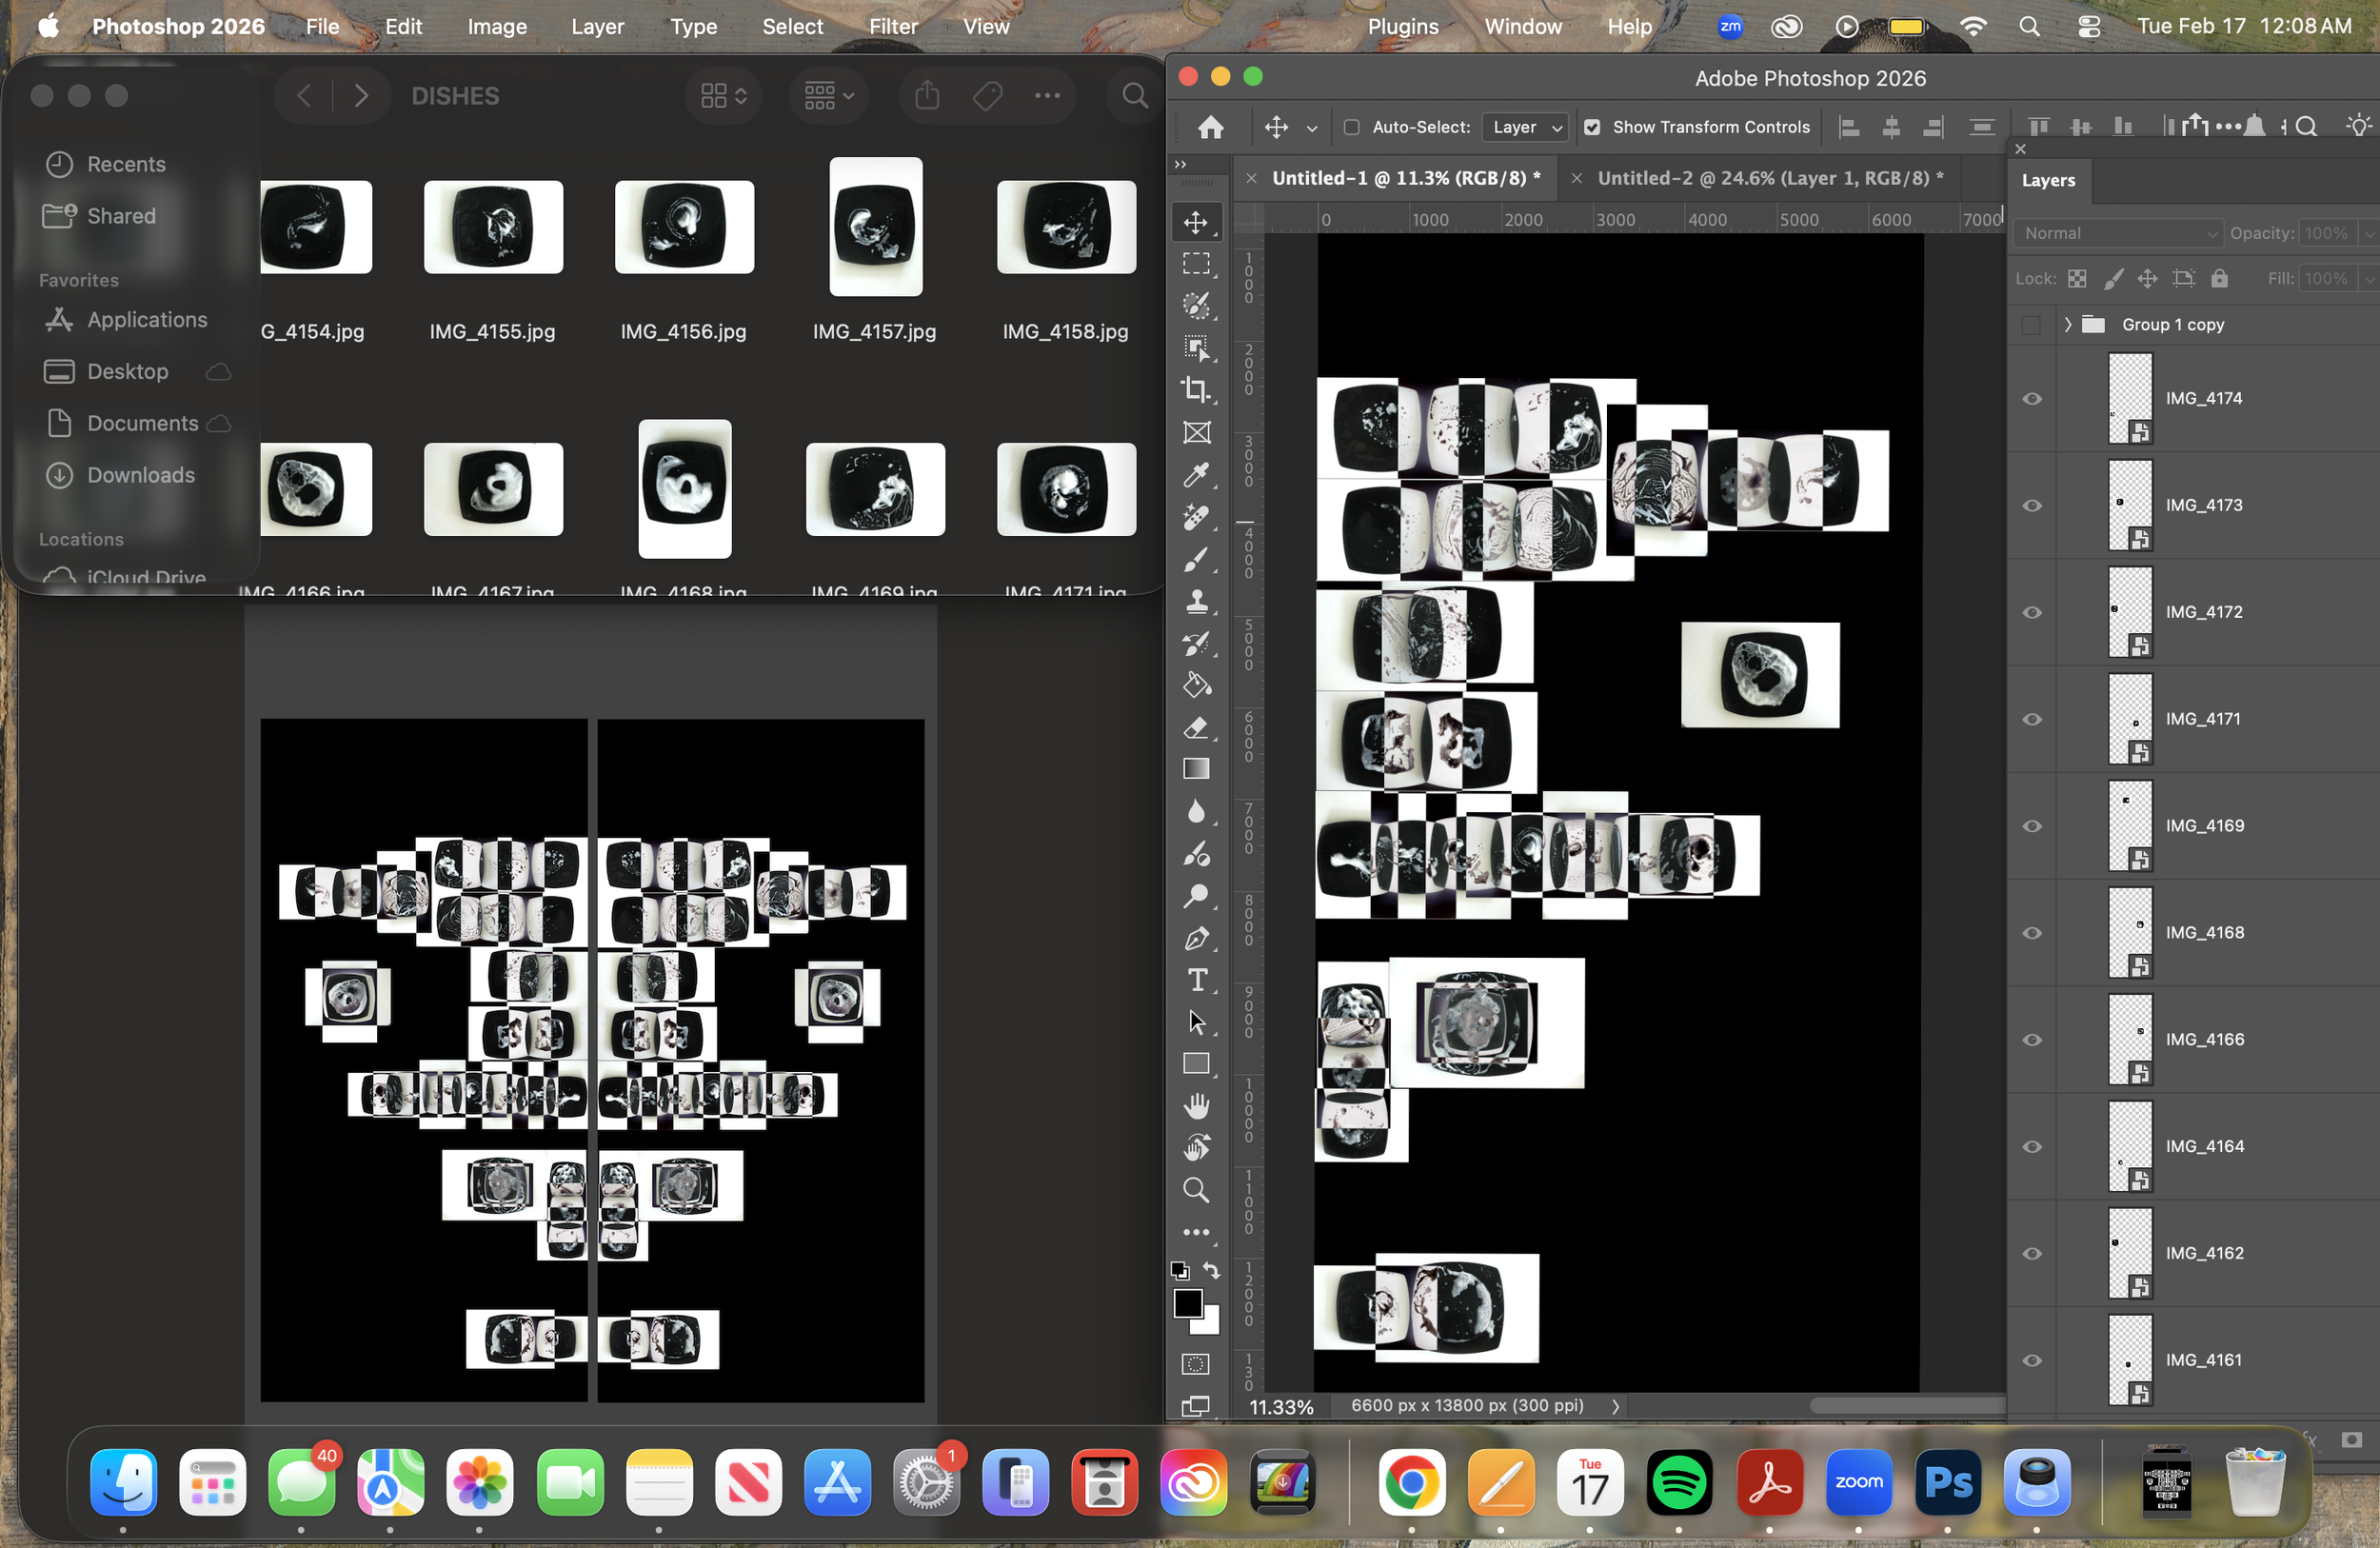Choose the Pen tool

click(1196, 938)
